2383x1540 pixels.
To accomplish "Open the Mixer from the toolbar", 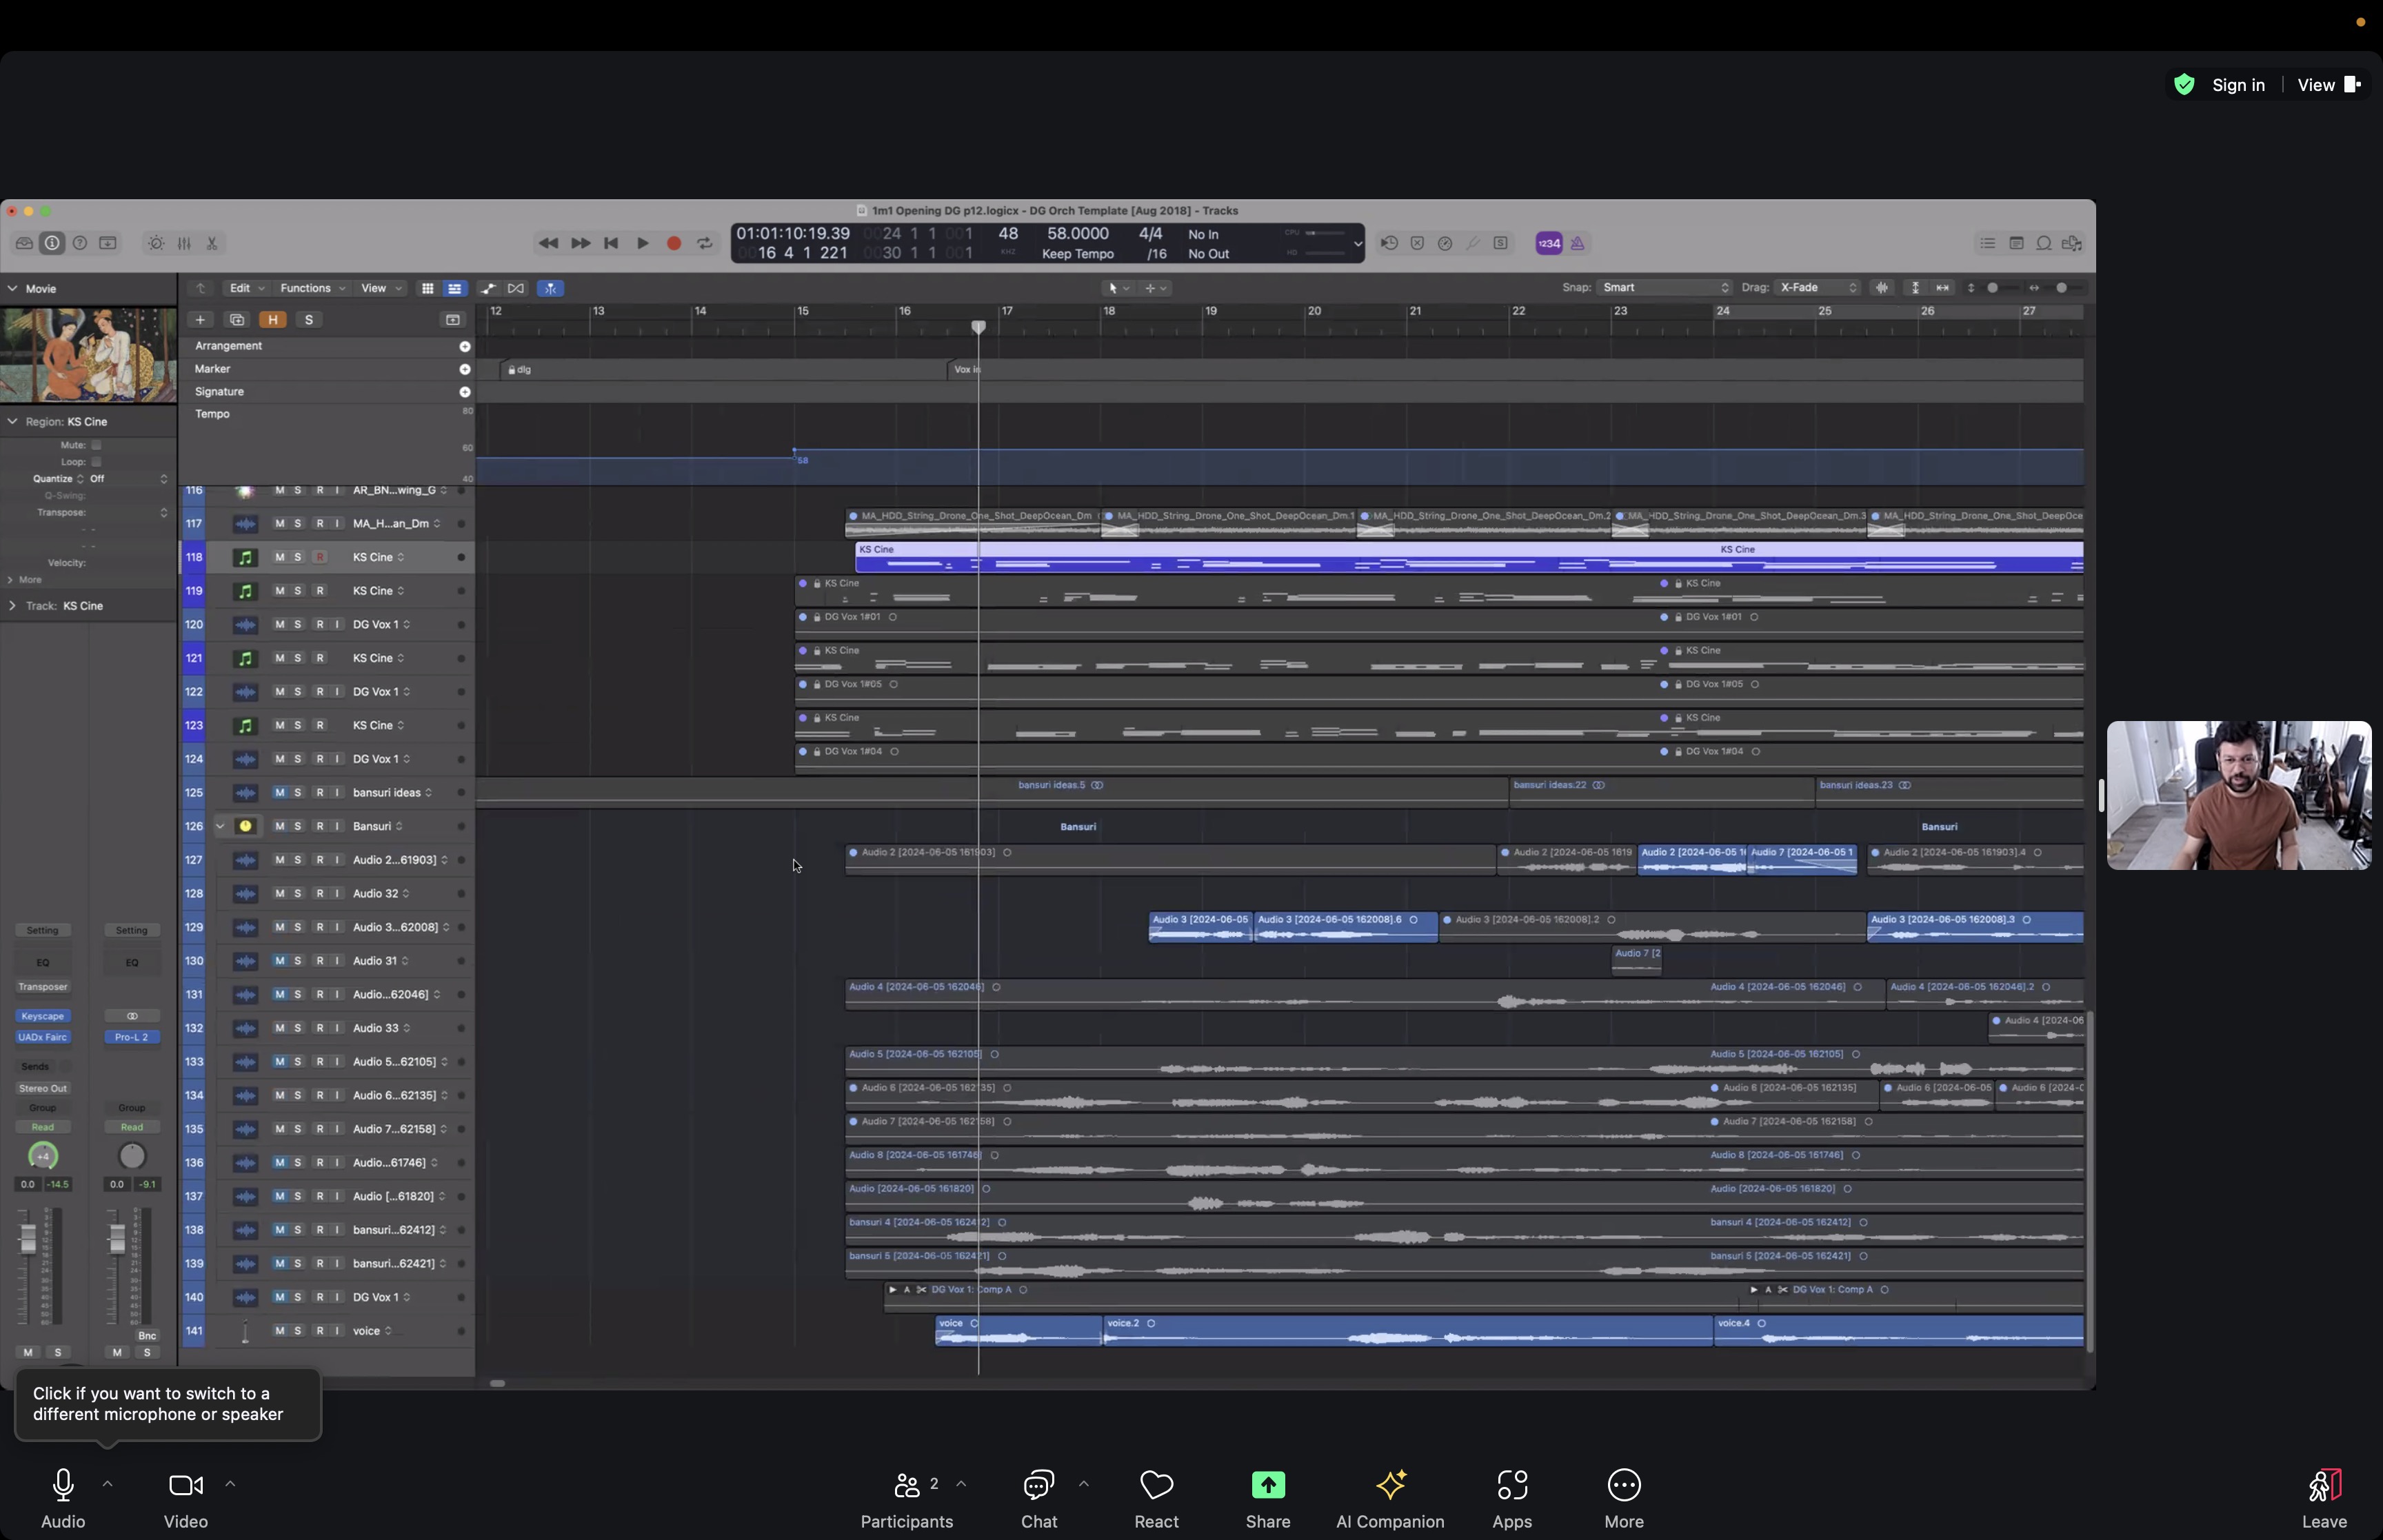I will click(x=184, y=243).
